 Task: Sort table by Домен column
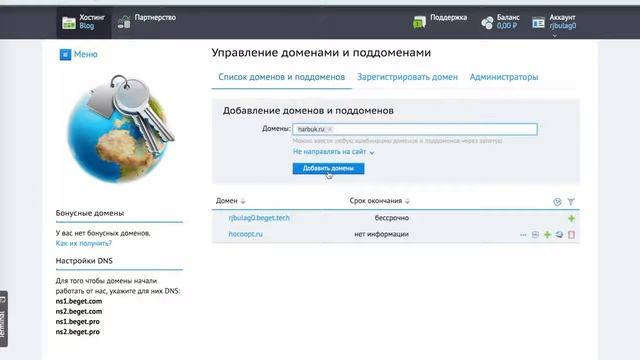tap(230, 201)
